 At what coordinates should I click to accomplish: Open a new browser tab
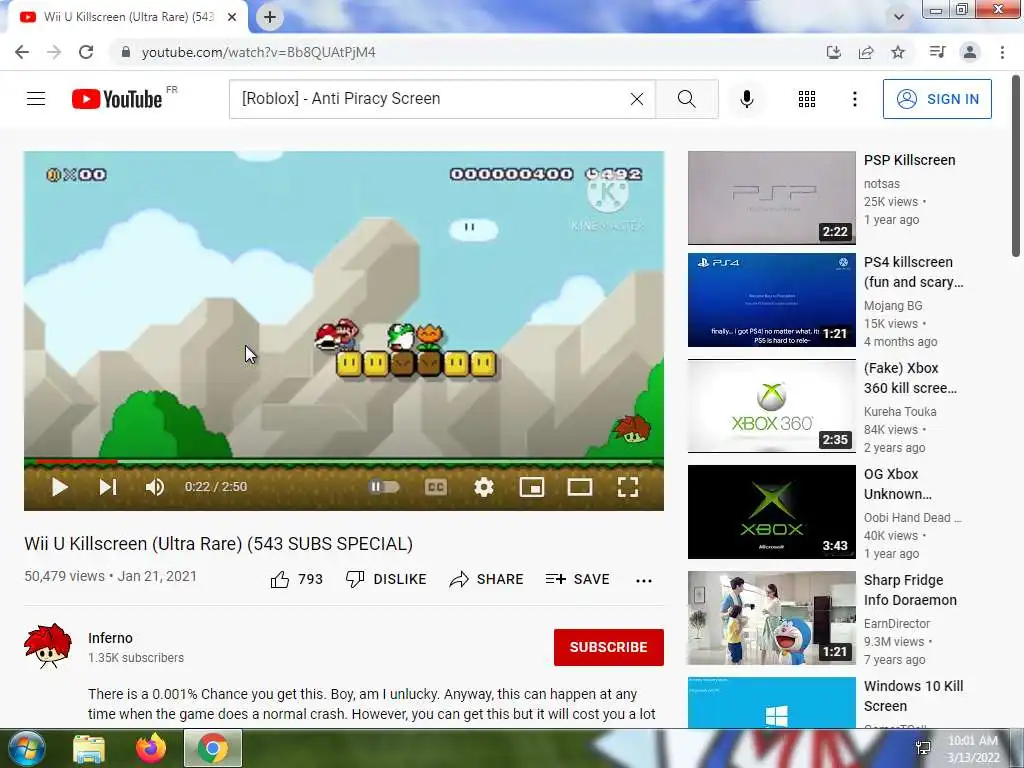[x=270, y=17]
